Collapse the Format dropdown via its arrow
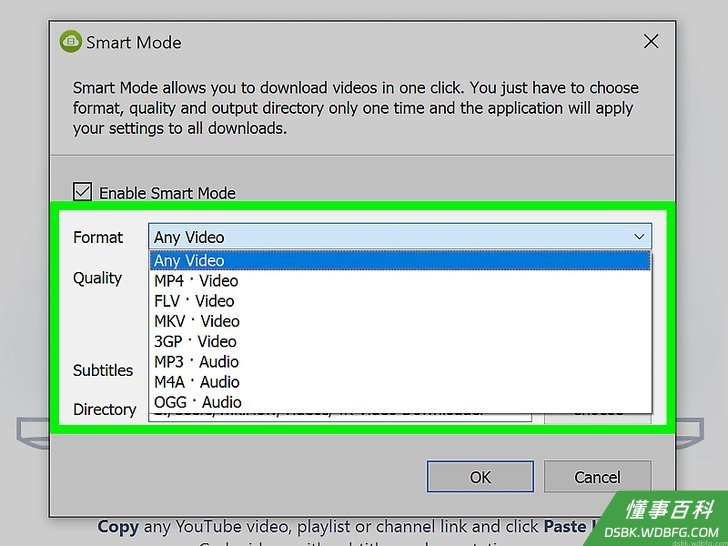 pyautogui.click(x=639, y=237)
